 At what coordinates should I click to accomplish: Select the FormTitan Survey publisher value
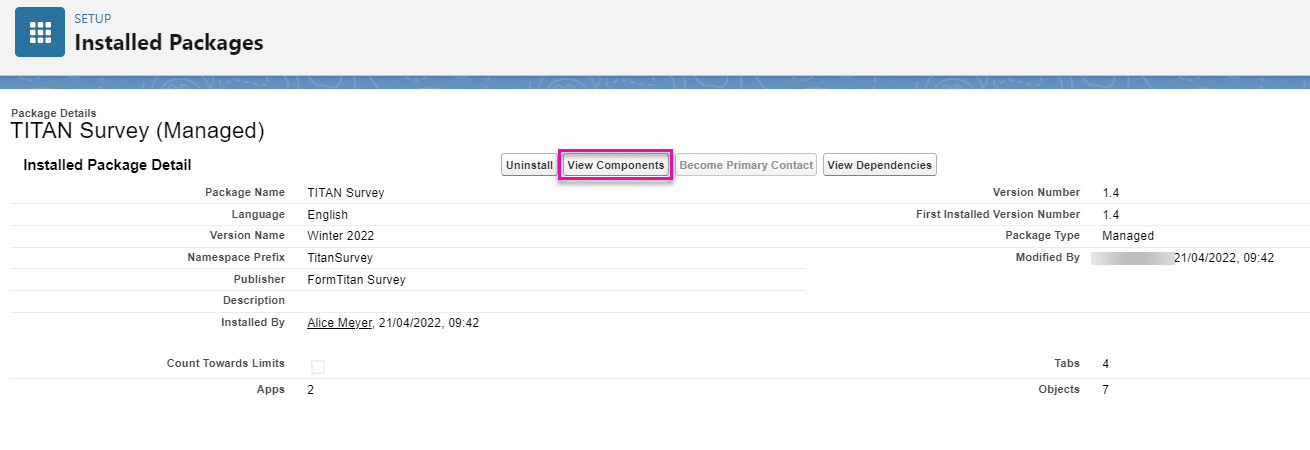coord(357,280)
